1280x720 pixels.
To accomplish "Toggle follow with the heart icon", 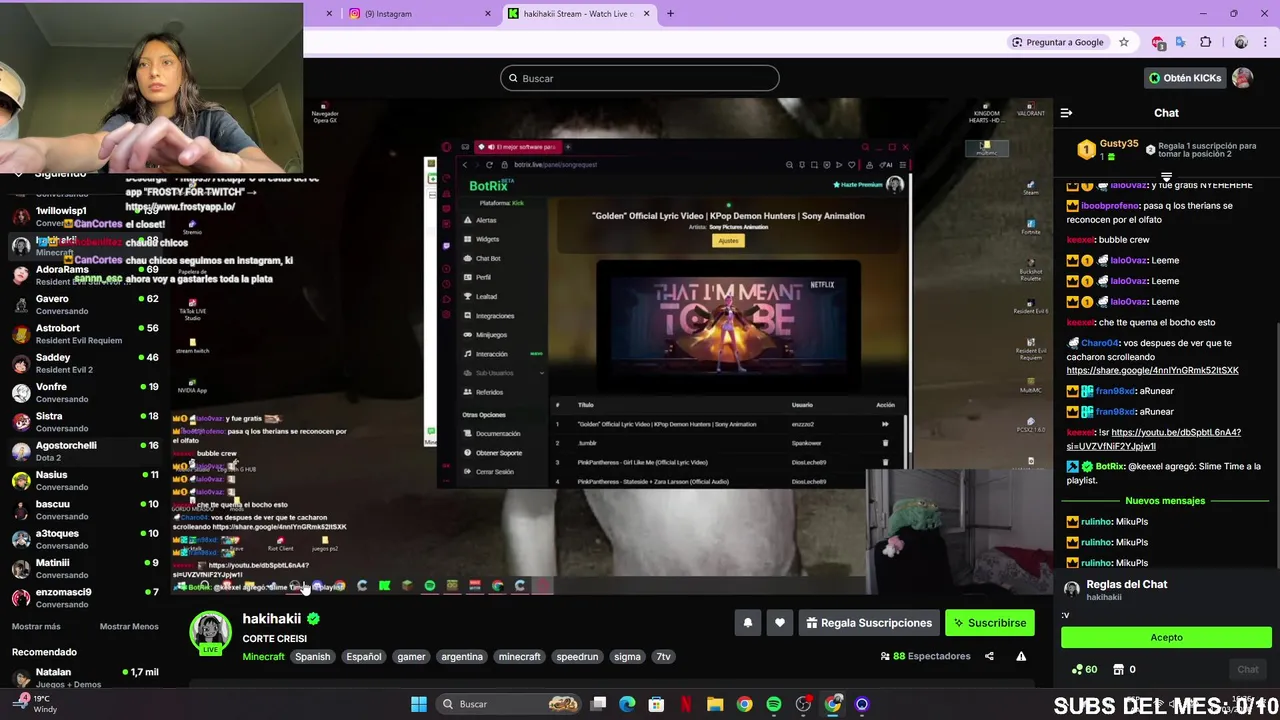I will pos(780,623).
